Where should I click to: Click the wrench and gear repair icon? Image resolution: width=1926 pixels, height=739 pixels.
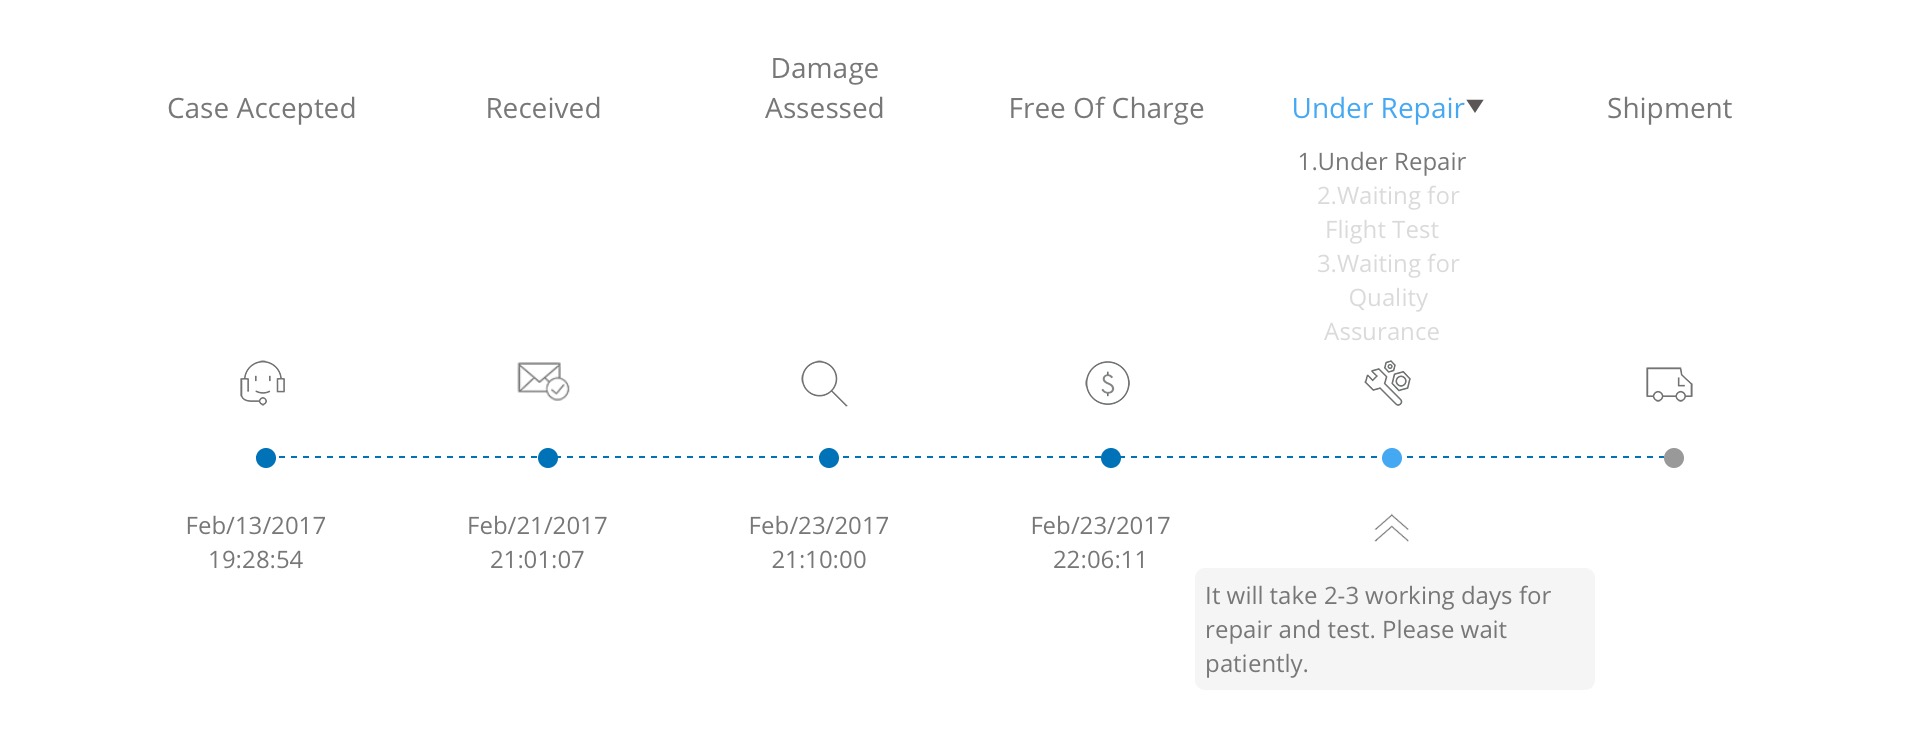pos(1388,383)
